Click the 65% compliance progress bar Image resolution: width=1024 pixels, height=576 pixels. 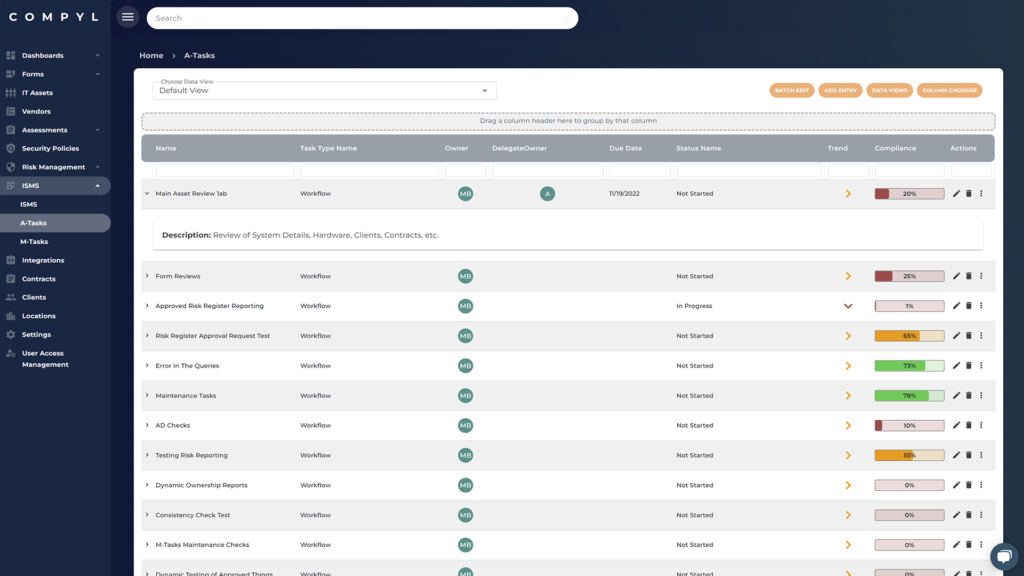click(x=909, y=336)
